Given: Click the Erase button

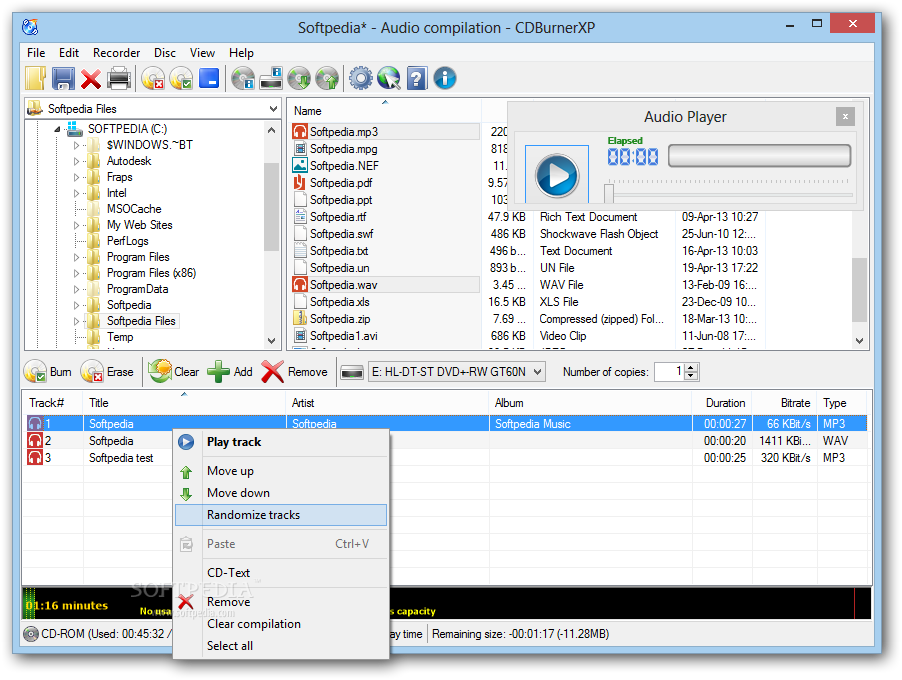Looking at the screenshot, I should tap(107, 372).
